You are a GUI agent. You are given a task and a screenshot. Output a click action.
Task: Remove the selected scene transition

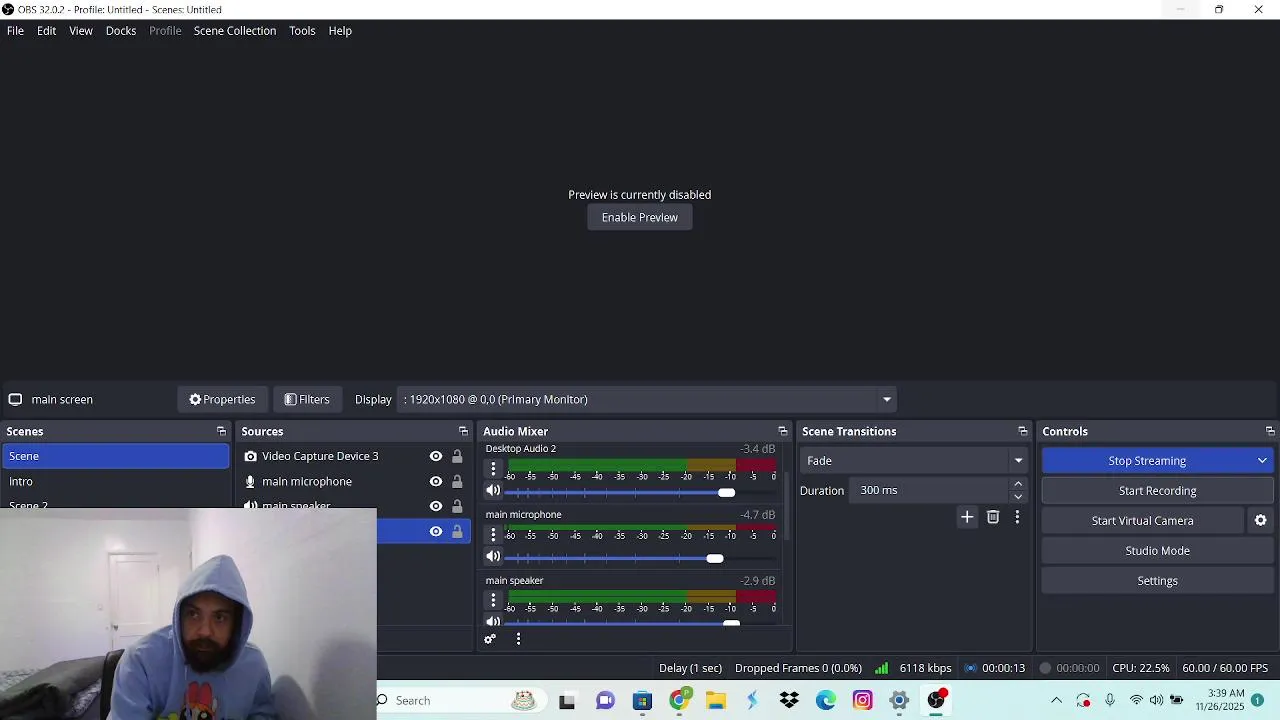point(993,517)
